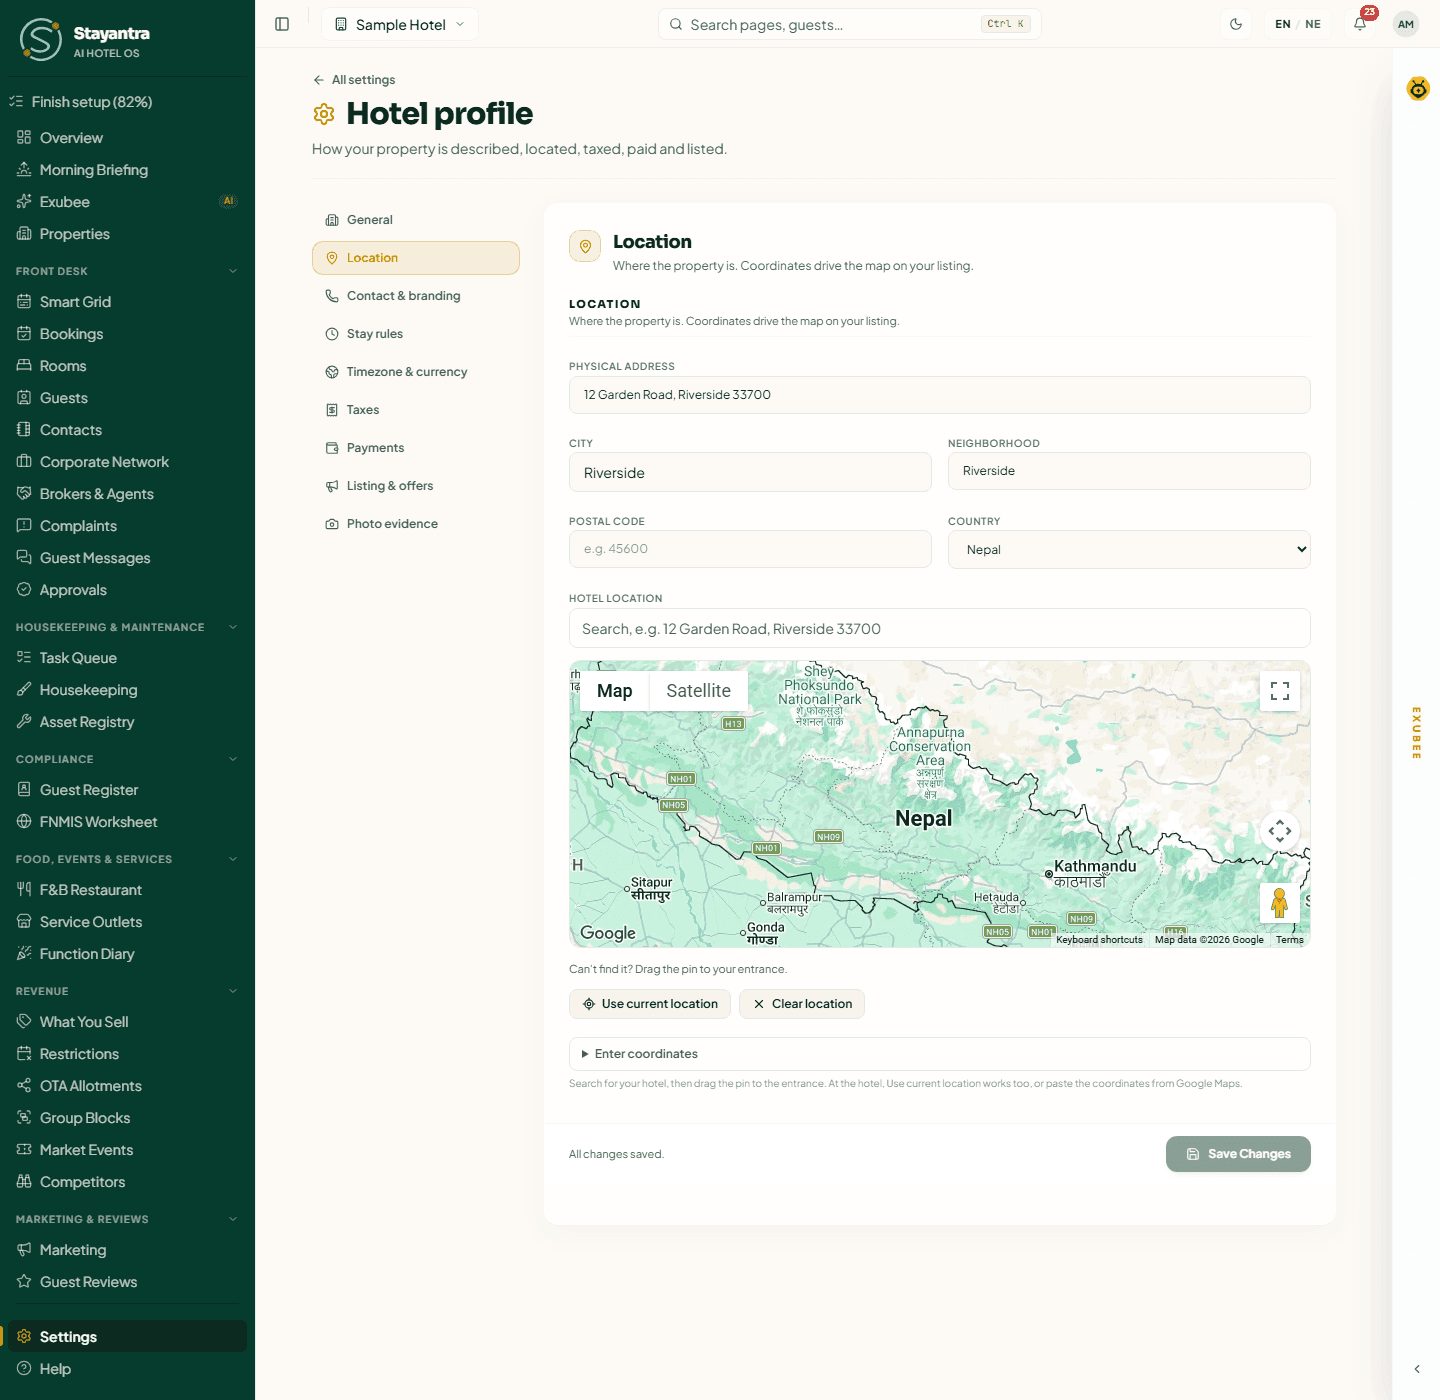Open the AM user avatar menu
The image size is (1440, 1400).
coord(1406,24)
